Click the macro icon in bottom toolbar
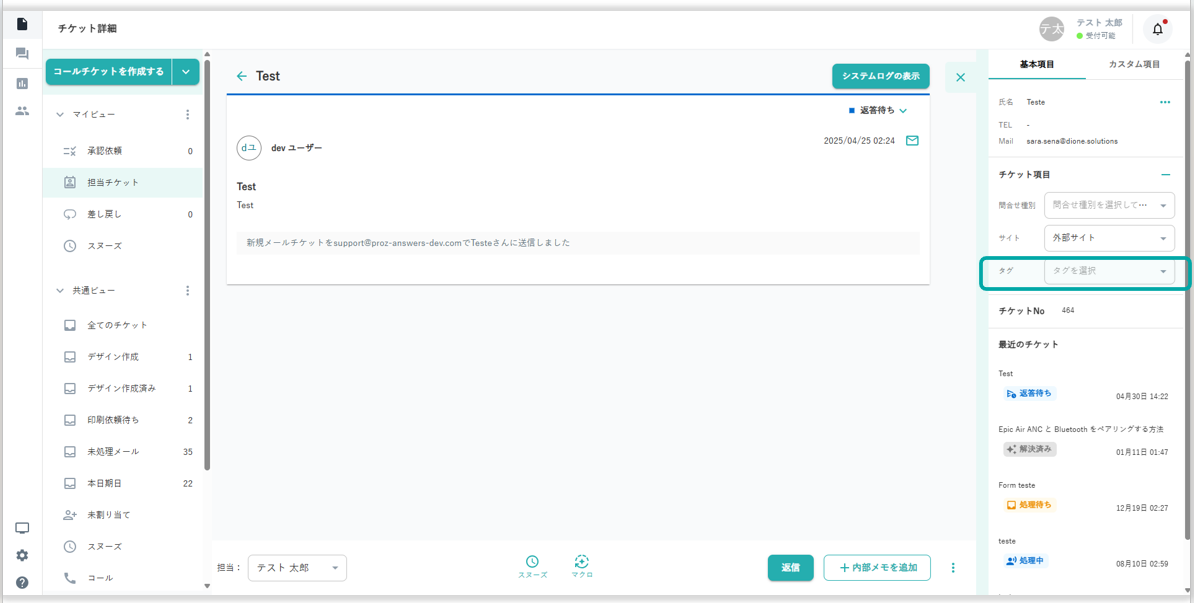This screenshot has width=1194, height=603. (582, 563)
